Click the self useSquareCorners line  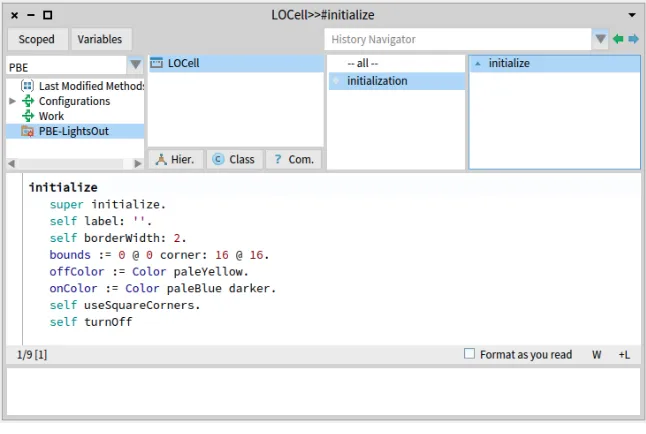click(x=125, y=305)
